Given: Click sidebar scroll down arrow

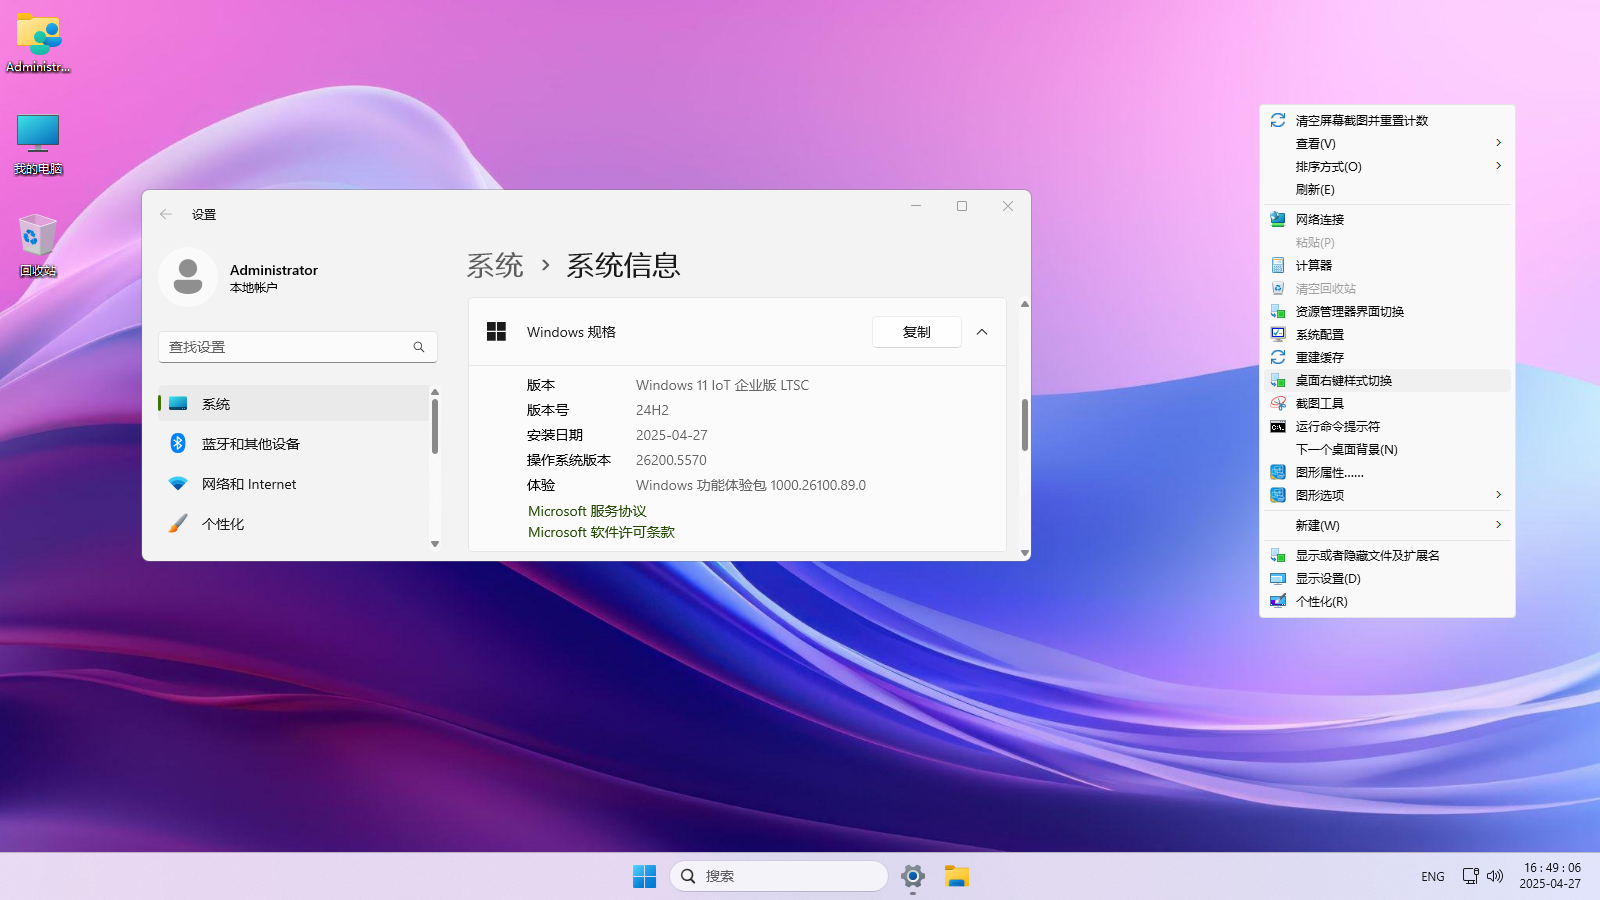Looking at the screenshot, I should (x=435, y=544).
